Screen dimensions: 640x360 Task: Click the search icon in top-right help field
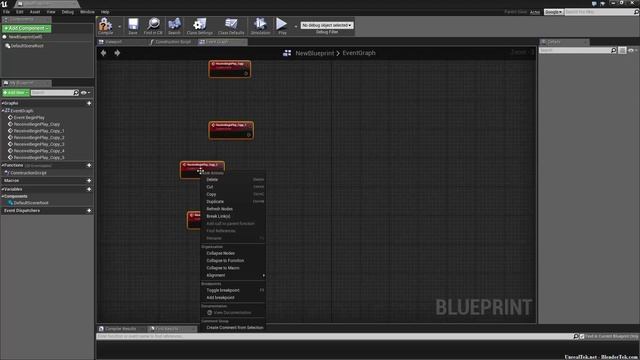(636, 12)
